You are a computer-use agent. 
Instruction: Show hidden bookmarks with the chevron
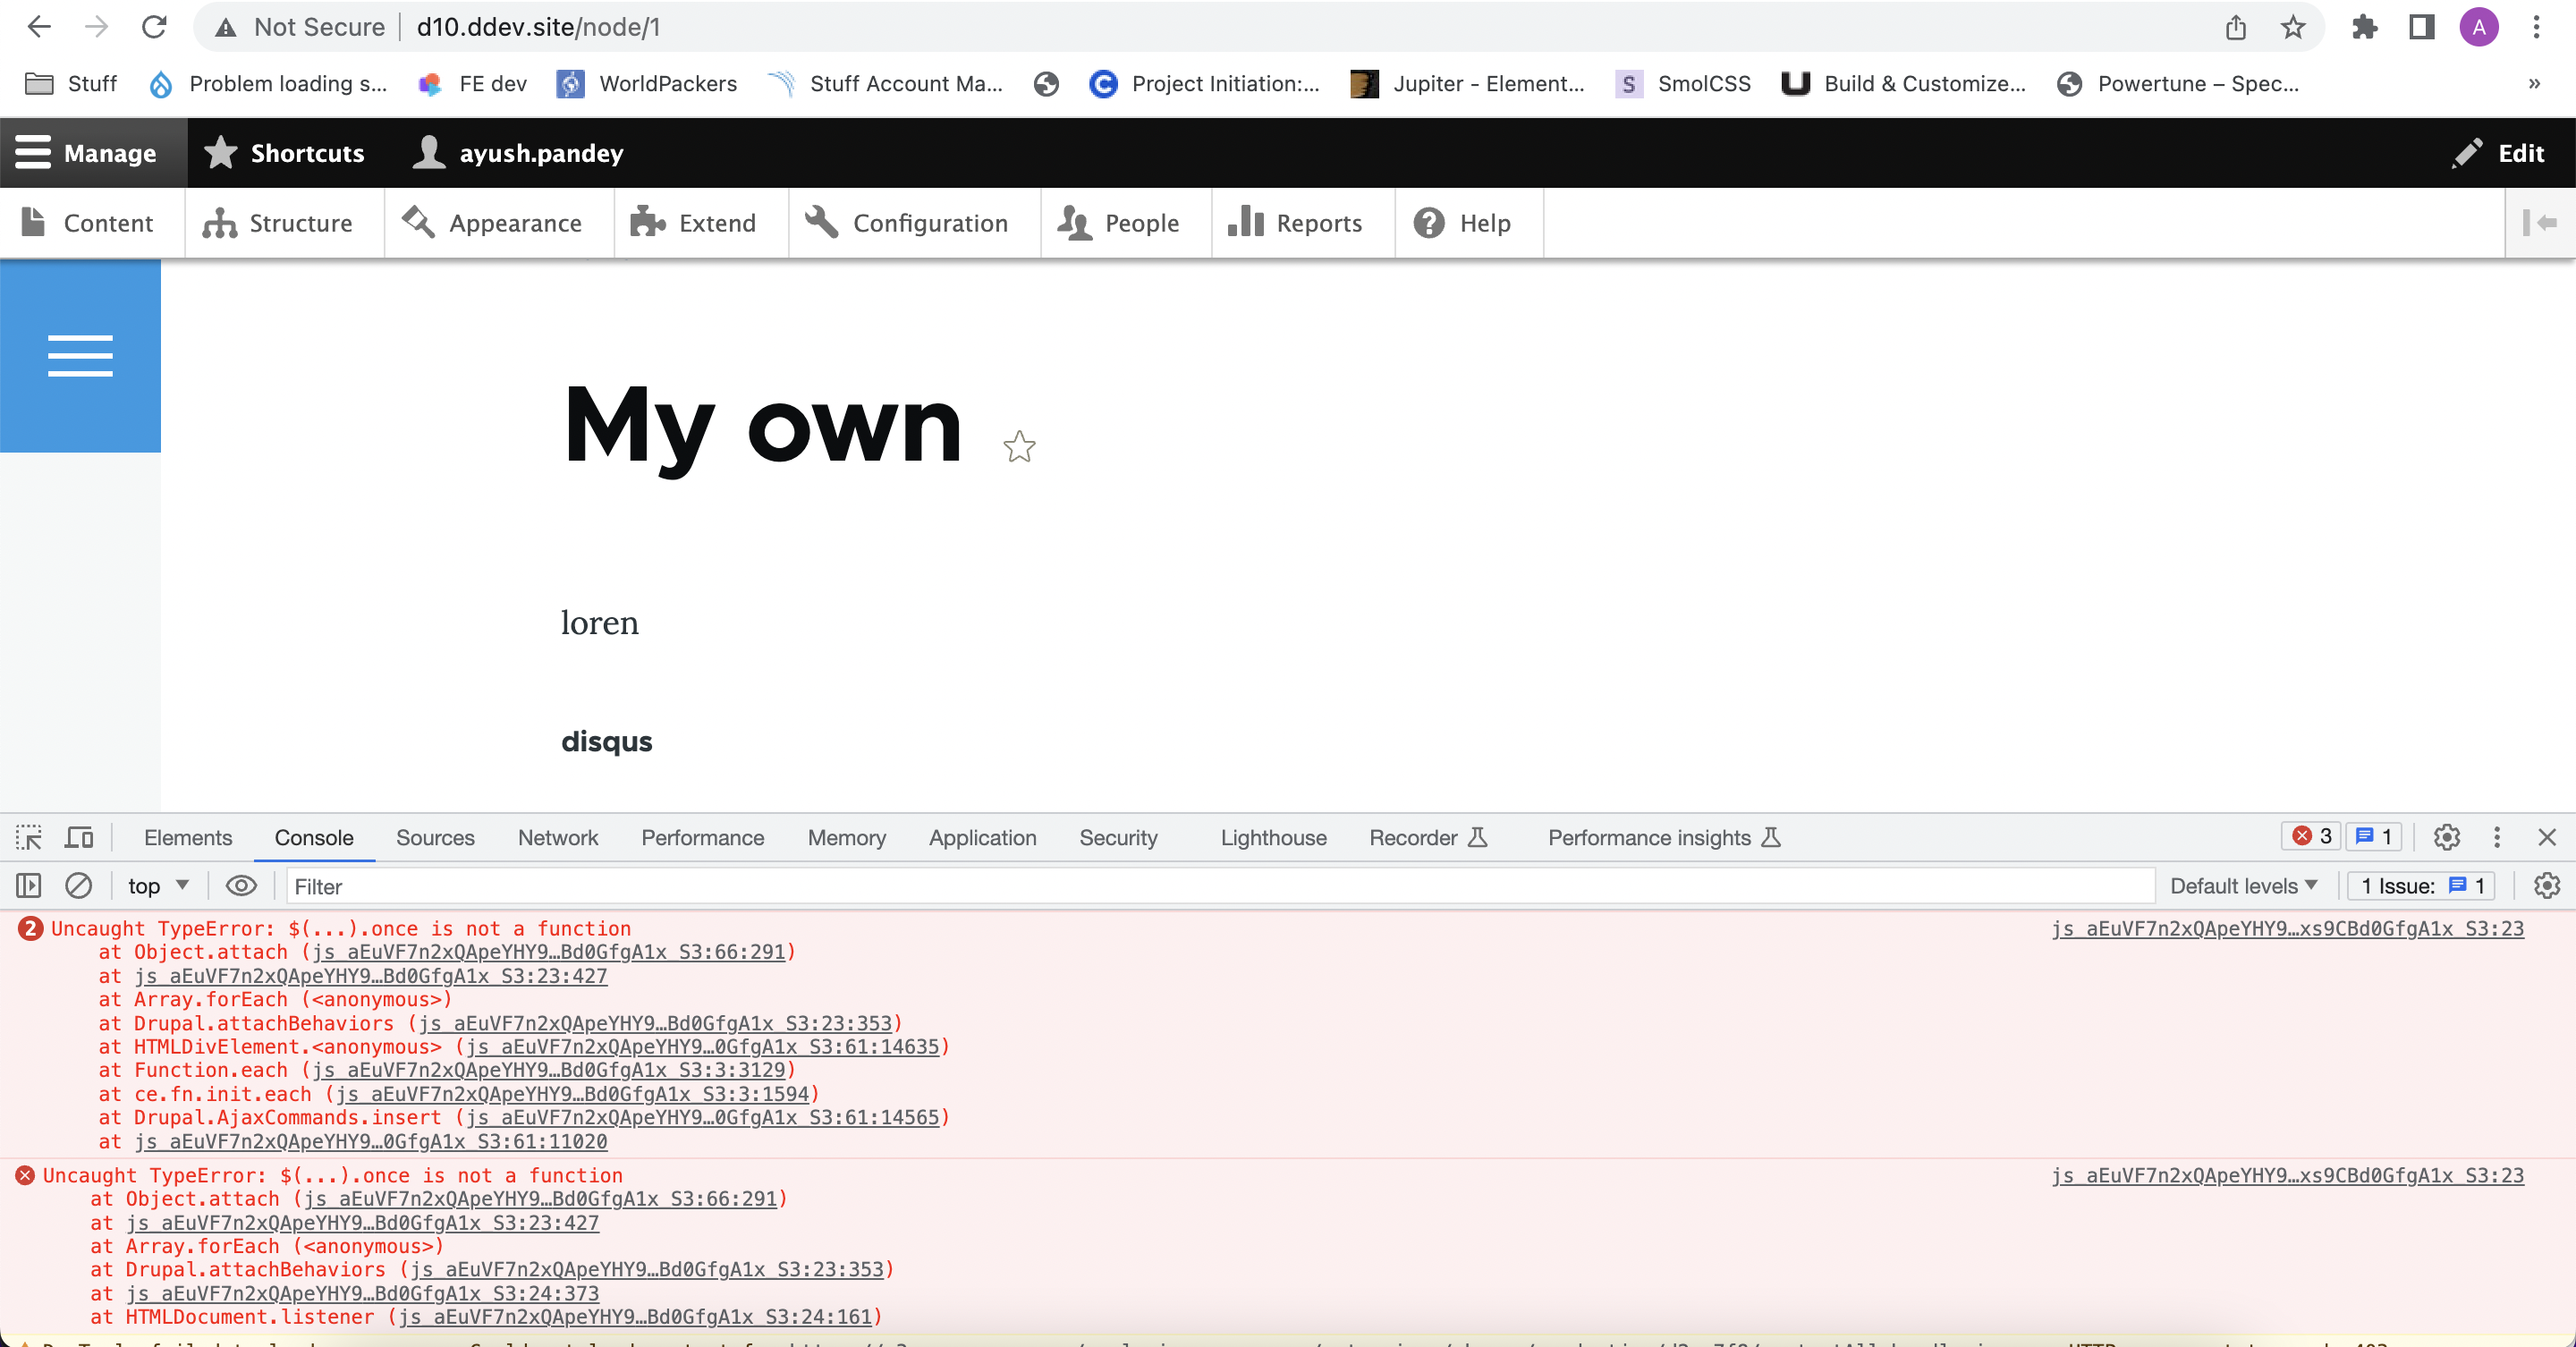pos(2534,84)
